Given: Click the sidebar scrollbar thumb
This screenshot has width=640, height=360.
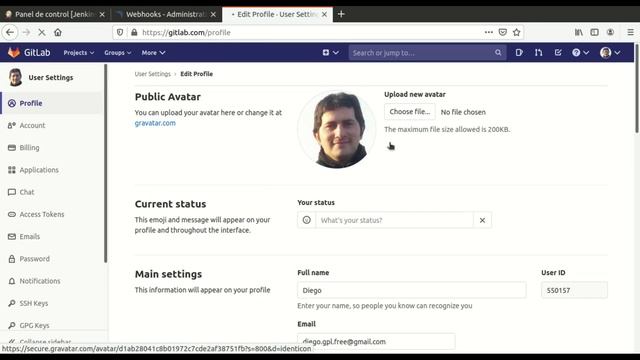Looking at the screenshot, I should [106, 163].
